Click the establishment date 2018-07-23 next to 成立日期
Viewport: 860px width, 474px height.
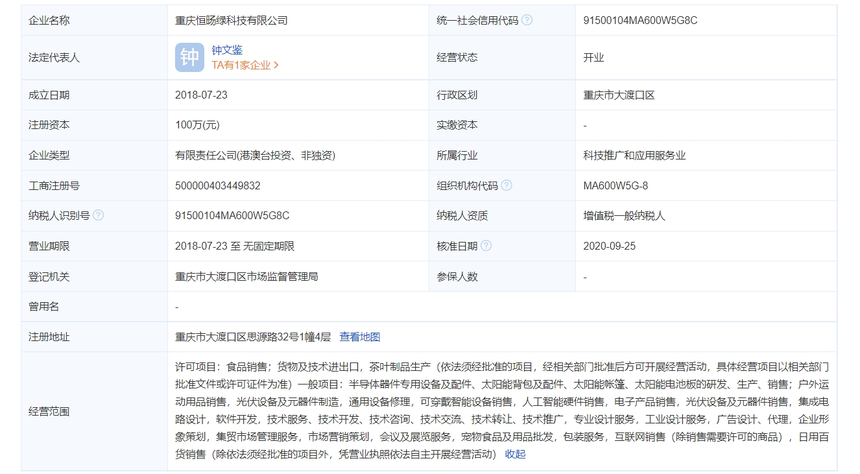click(201, 95)
